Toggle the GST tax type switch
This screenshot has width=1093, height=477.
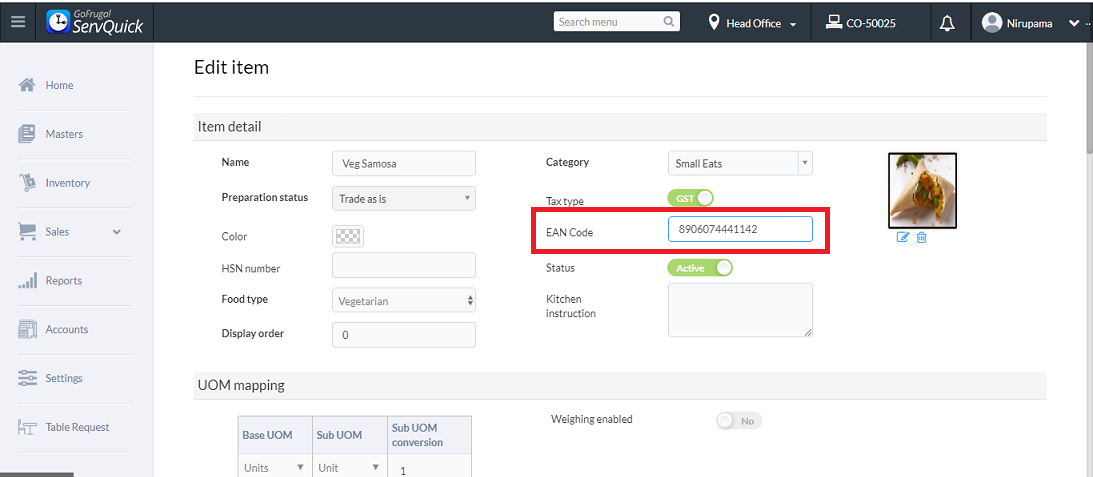pos(690,198)
